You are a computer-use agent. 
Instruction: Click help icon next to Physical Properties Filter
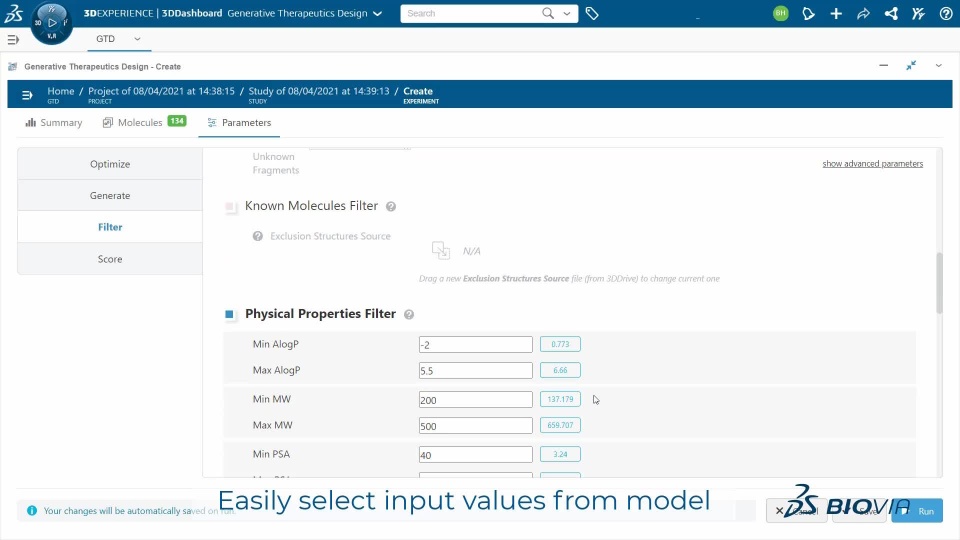[x=409, y=314]
